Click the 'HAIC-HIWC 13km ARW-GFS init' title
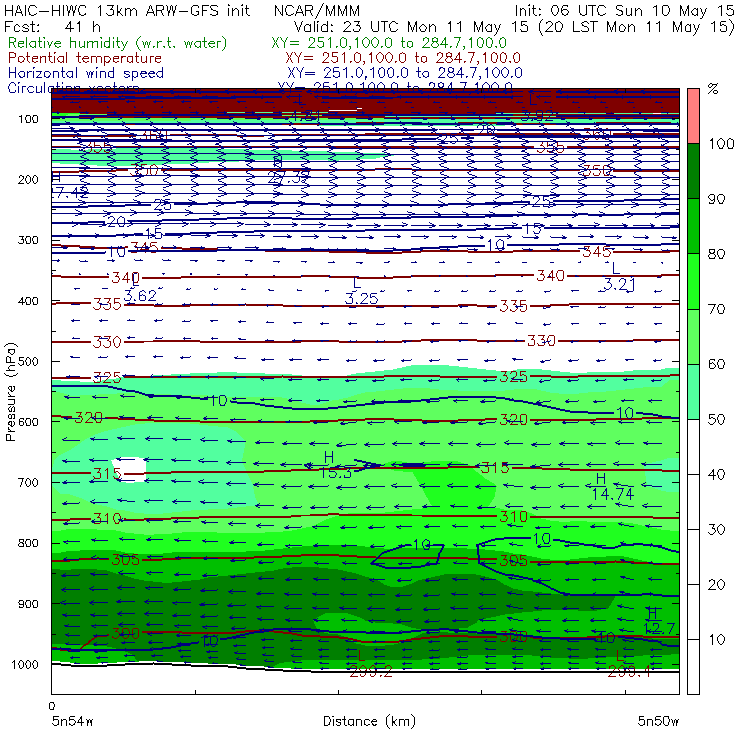This screenshot has width=740, height=740. (x=126, y=10)
